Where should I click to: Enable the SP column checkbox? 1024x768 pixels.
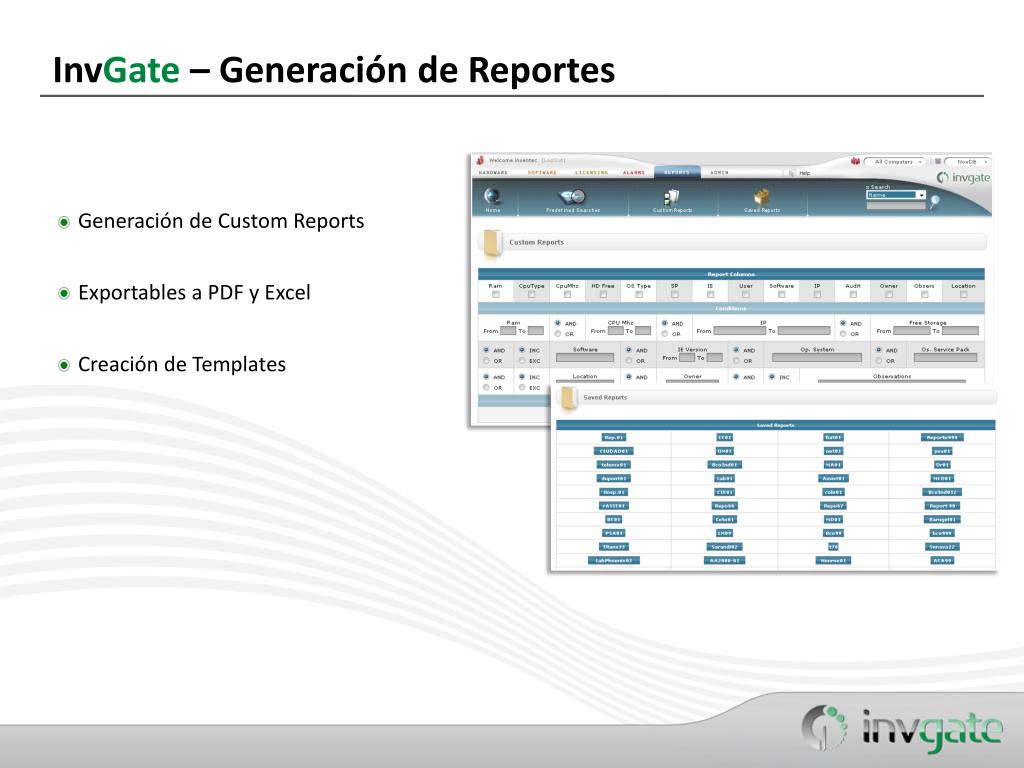(x=675, y=295)
